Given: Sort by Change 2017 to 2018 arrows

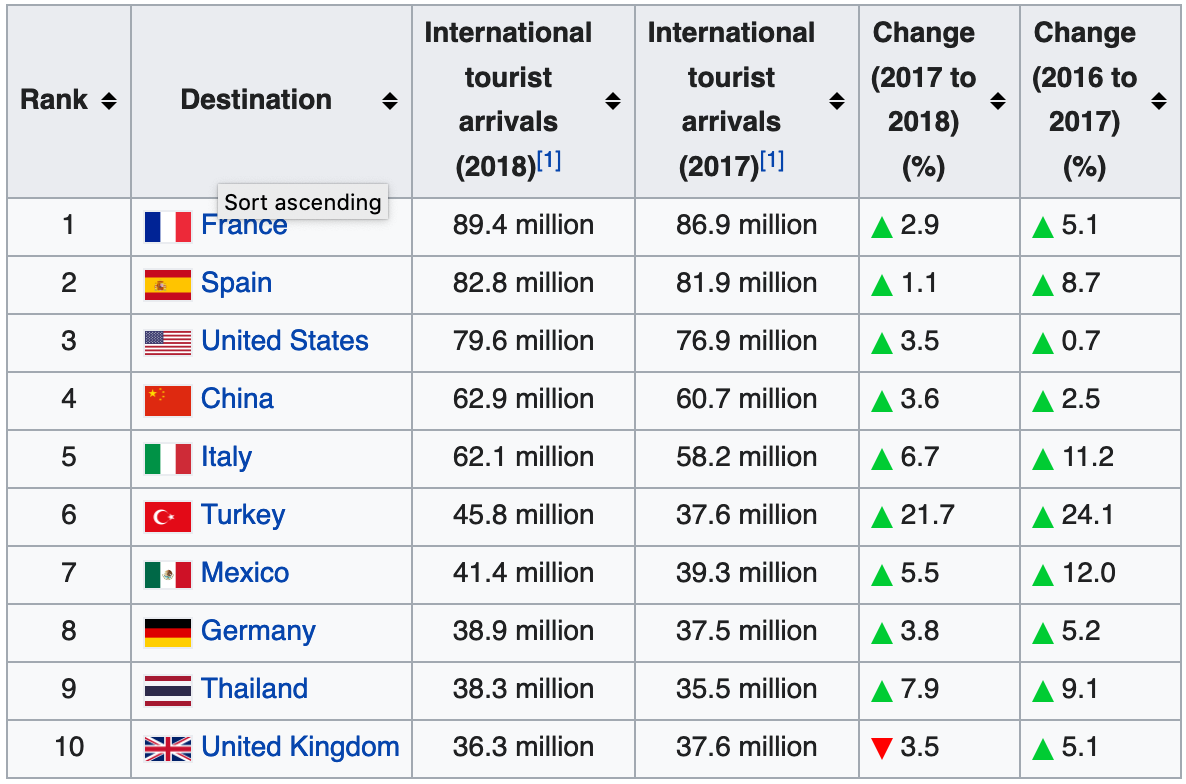Looking at the screenshot, I should [x=997, y=101].
